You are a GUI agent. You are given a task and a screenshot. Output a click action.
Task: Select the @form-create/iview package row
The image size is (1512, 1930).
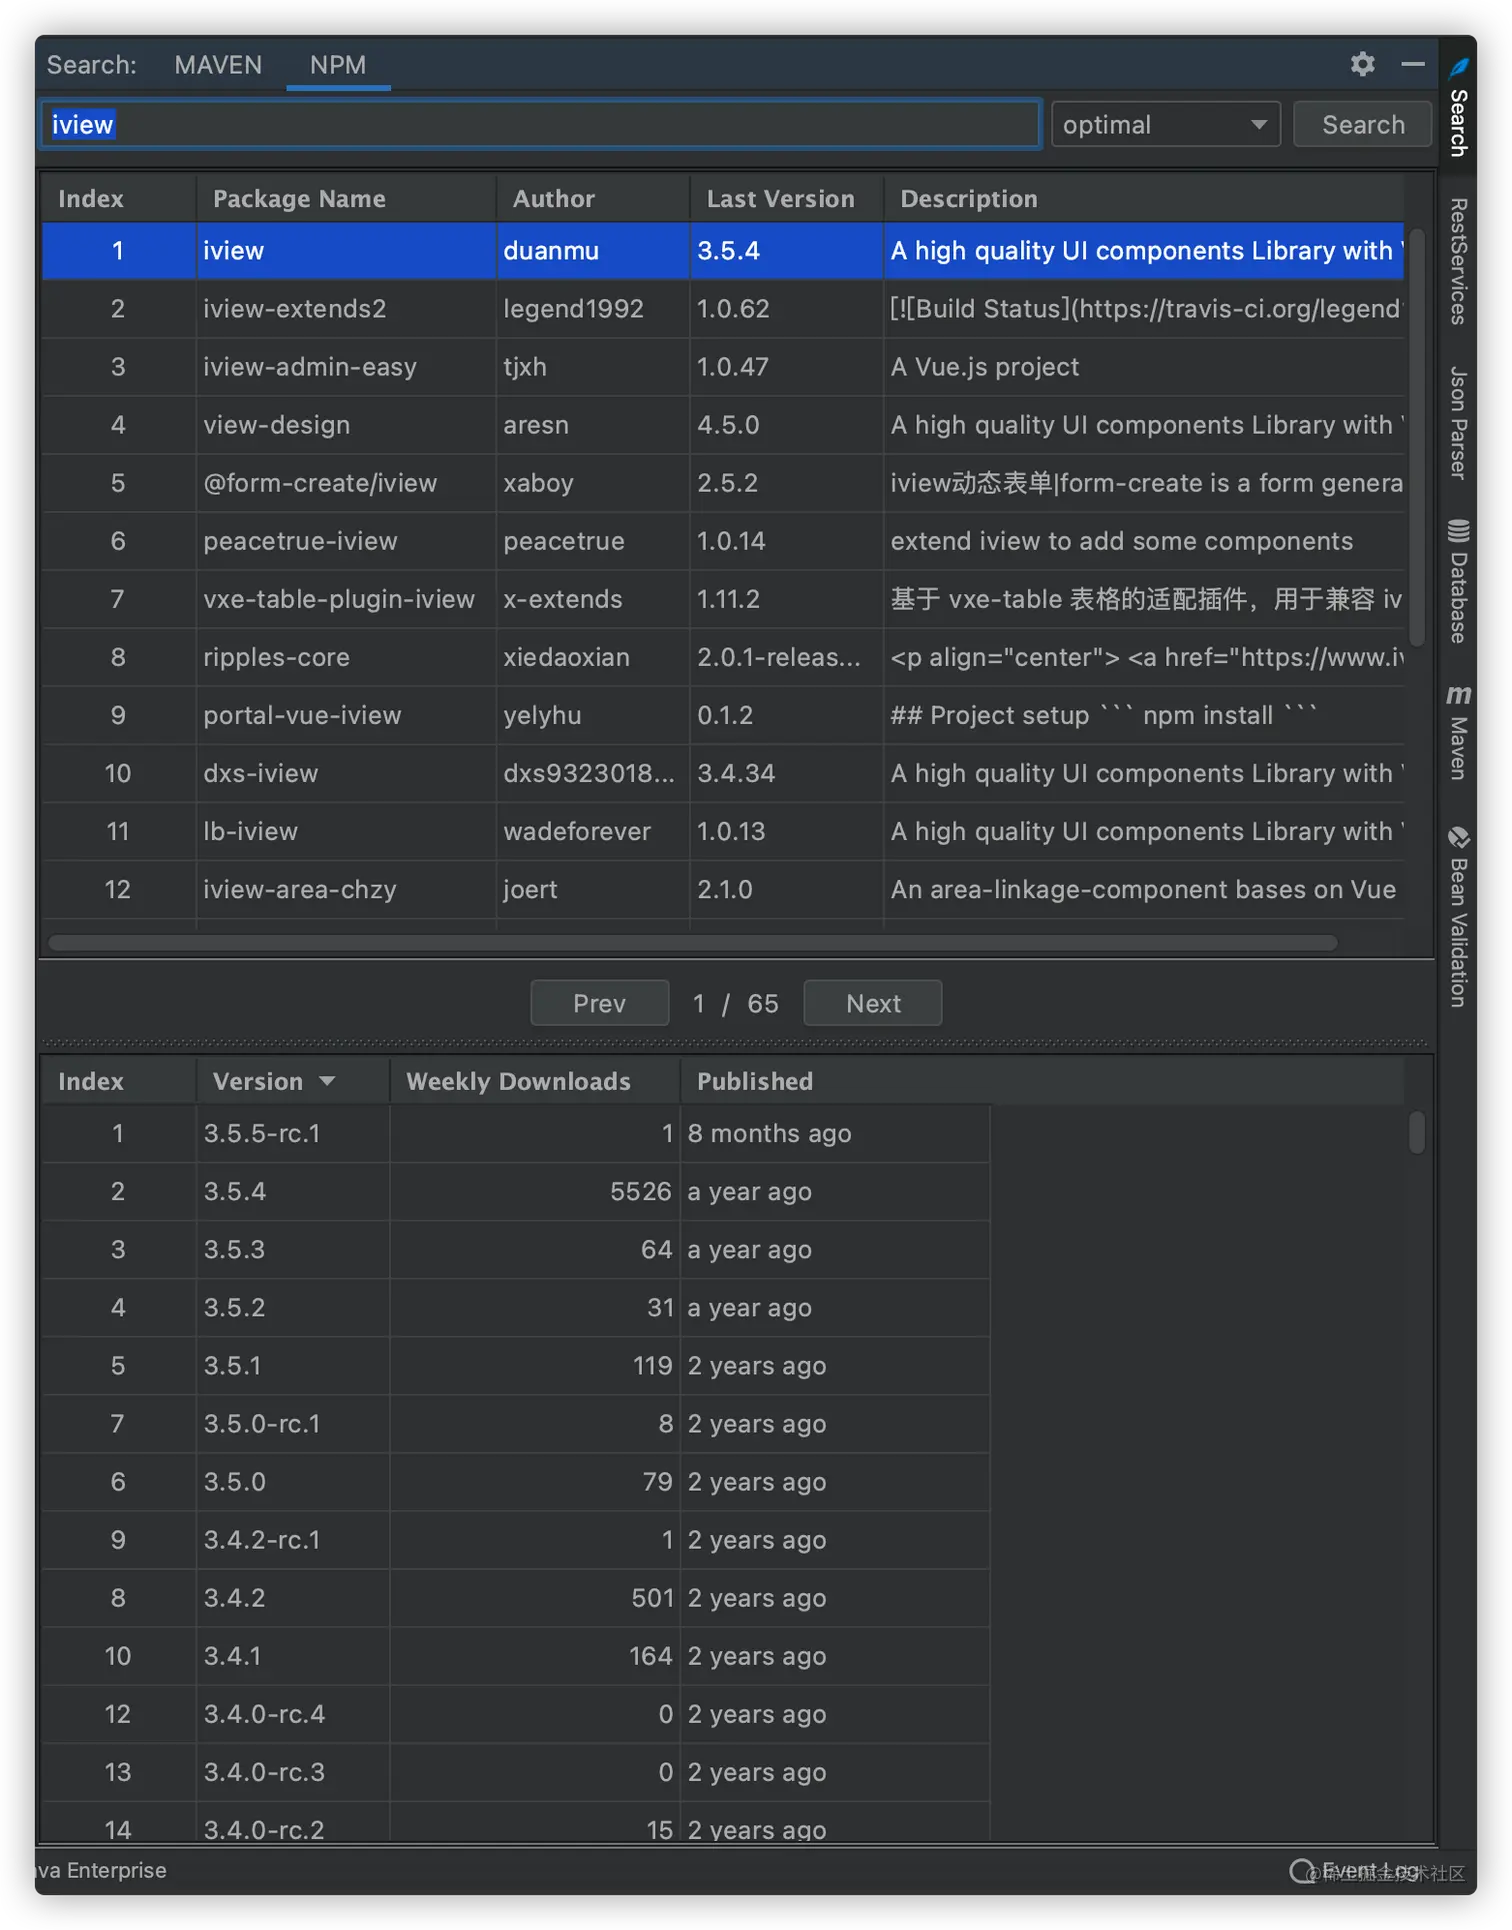point(722,483)
